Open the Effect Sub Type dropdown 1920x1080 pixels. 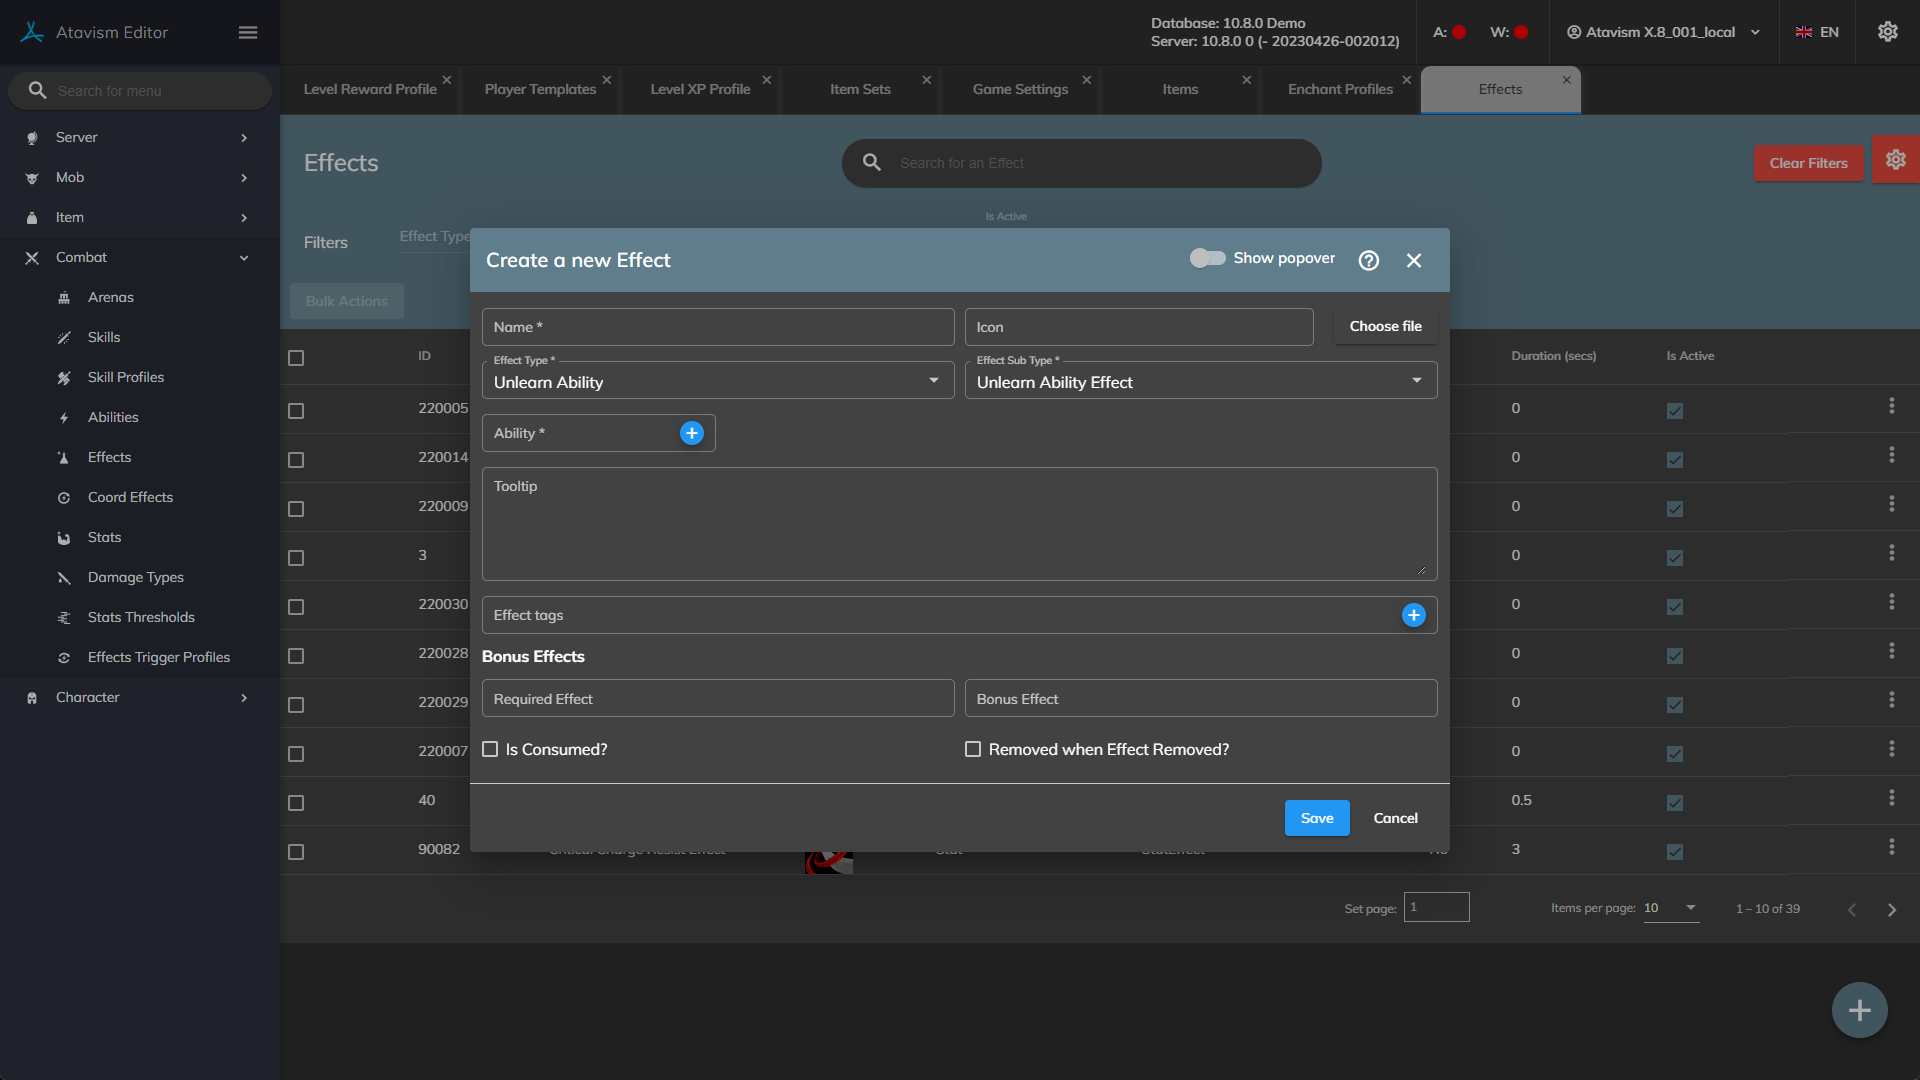[x=1200, y=382]
